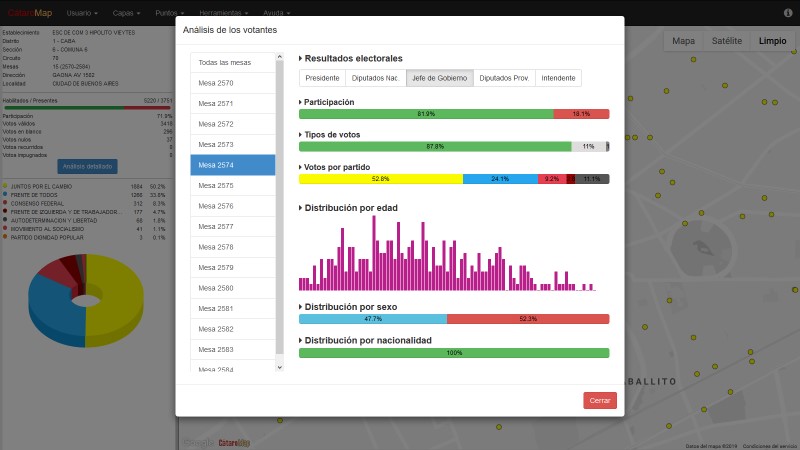This screenshot has width=800, height=450.
Task: Select Todas las mesas in the list
Action: coord(233,62)
